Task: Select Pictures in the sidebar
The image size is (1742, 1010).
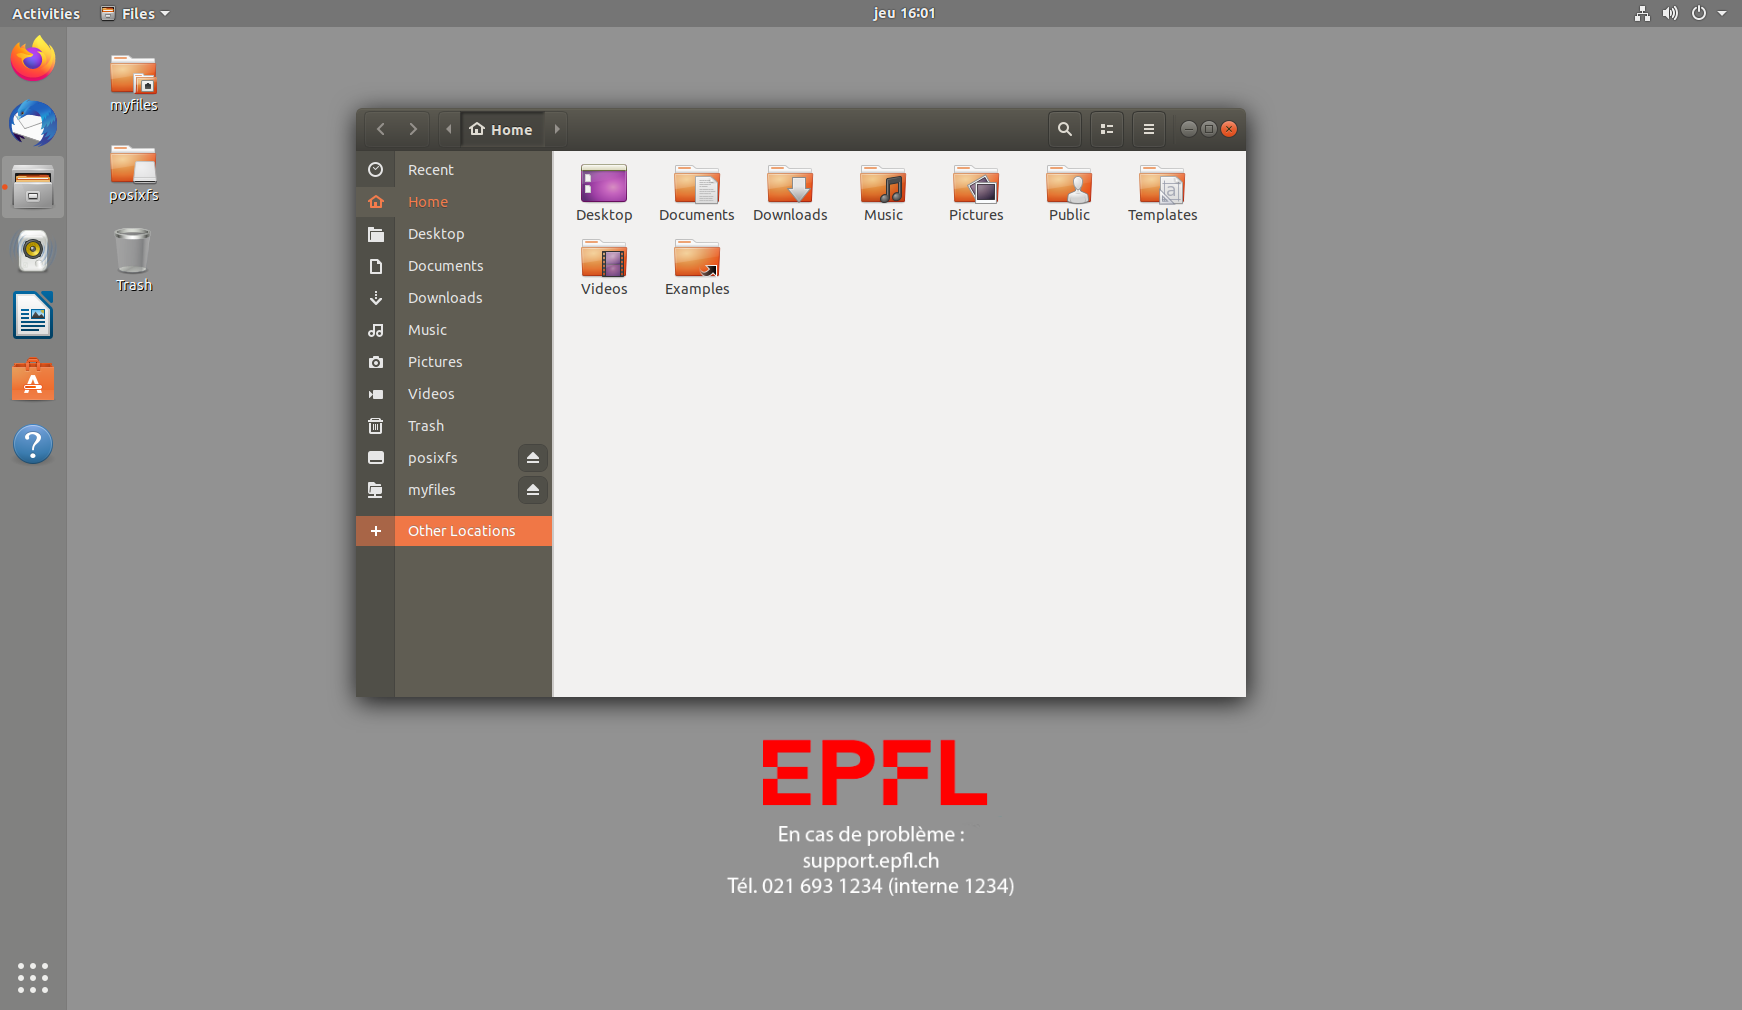Action: click(454, 362)
